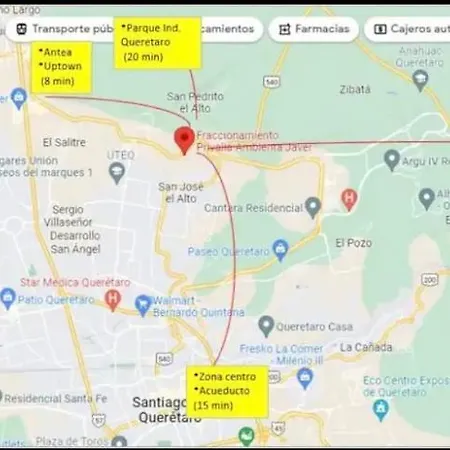Viewport: 450px width, 450px height.
Task: Filter map by Transporte público
Action: click(x=60, y=29)
